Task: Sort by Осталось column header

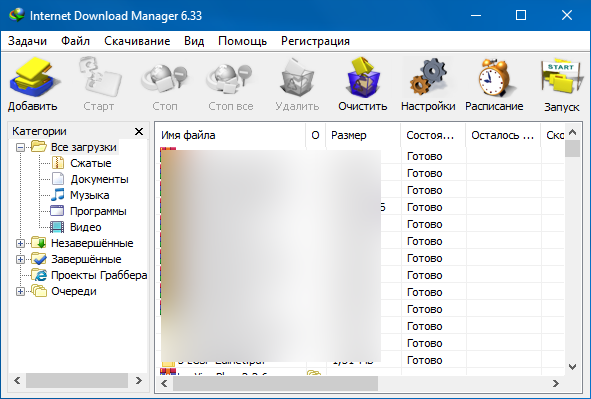Action: (x=503, y=135)
